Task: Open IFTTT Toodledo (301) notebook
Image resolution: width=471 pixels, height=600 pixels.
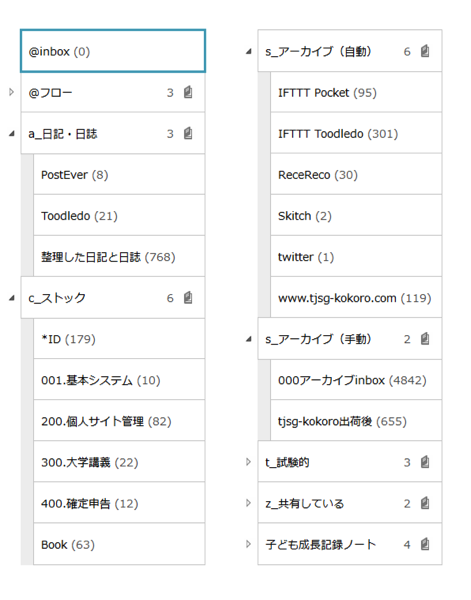Action: pos(356,133)
